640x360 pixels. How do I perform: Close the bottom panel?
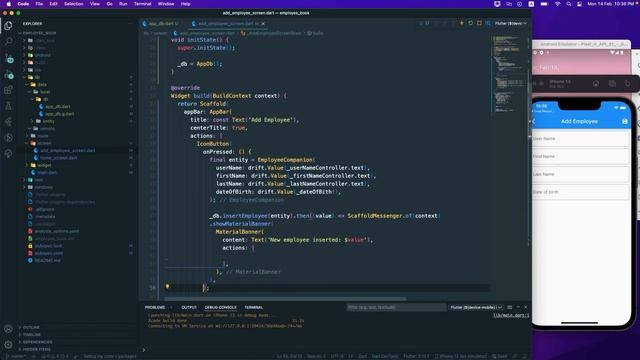coord(526,307)
